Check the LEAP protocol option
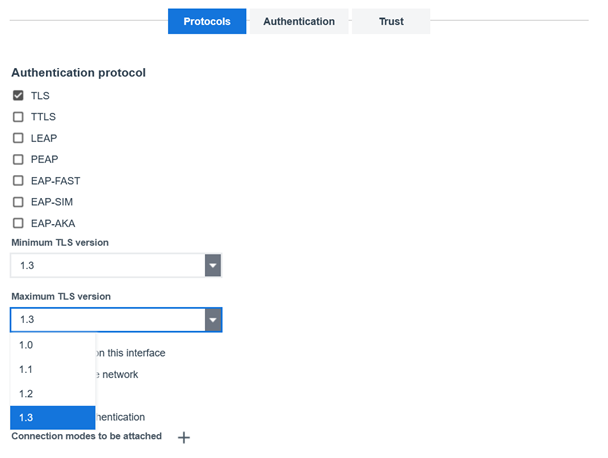The image size is (608, 458). coord(18,138)
